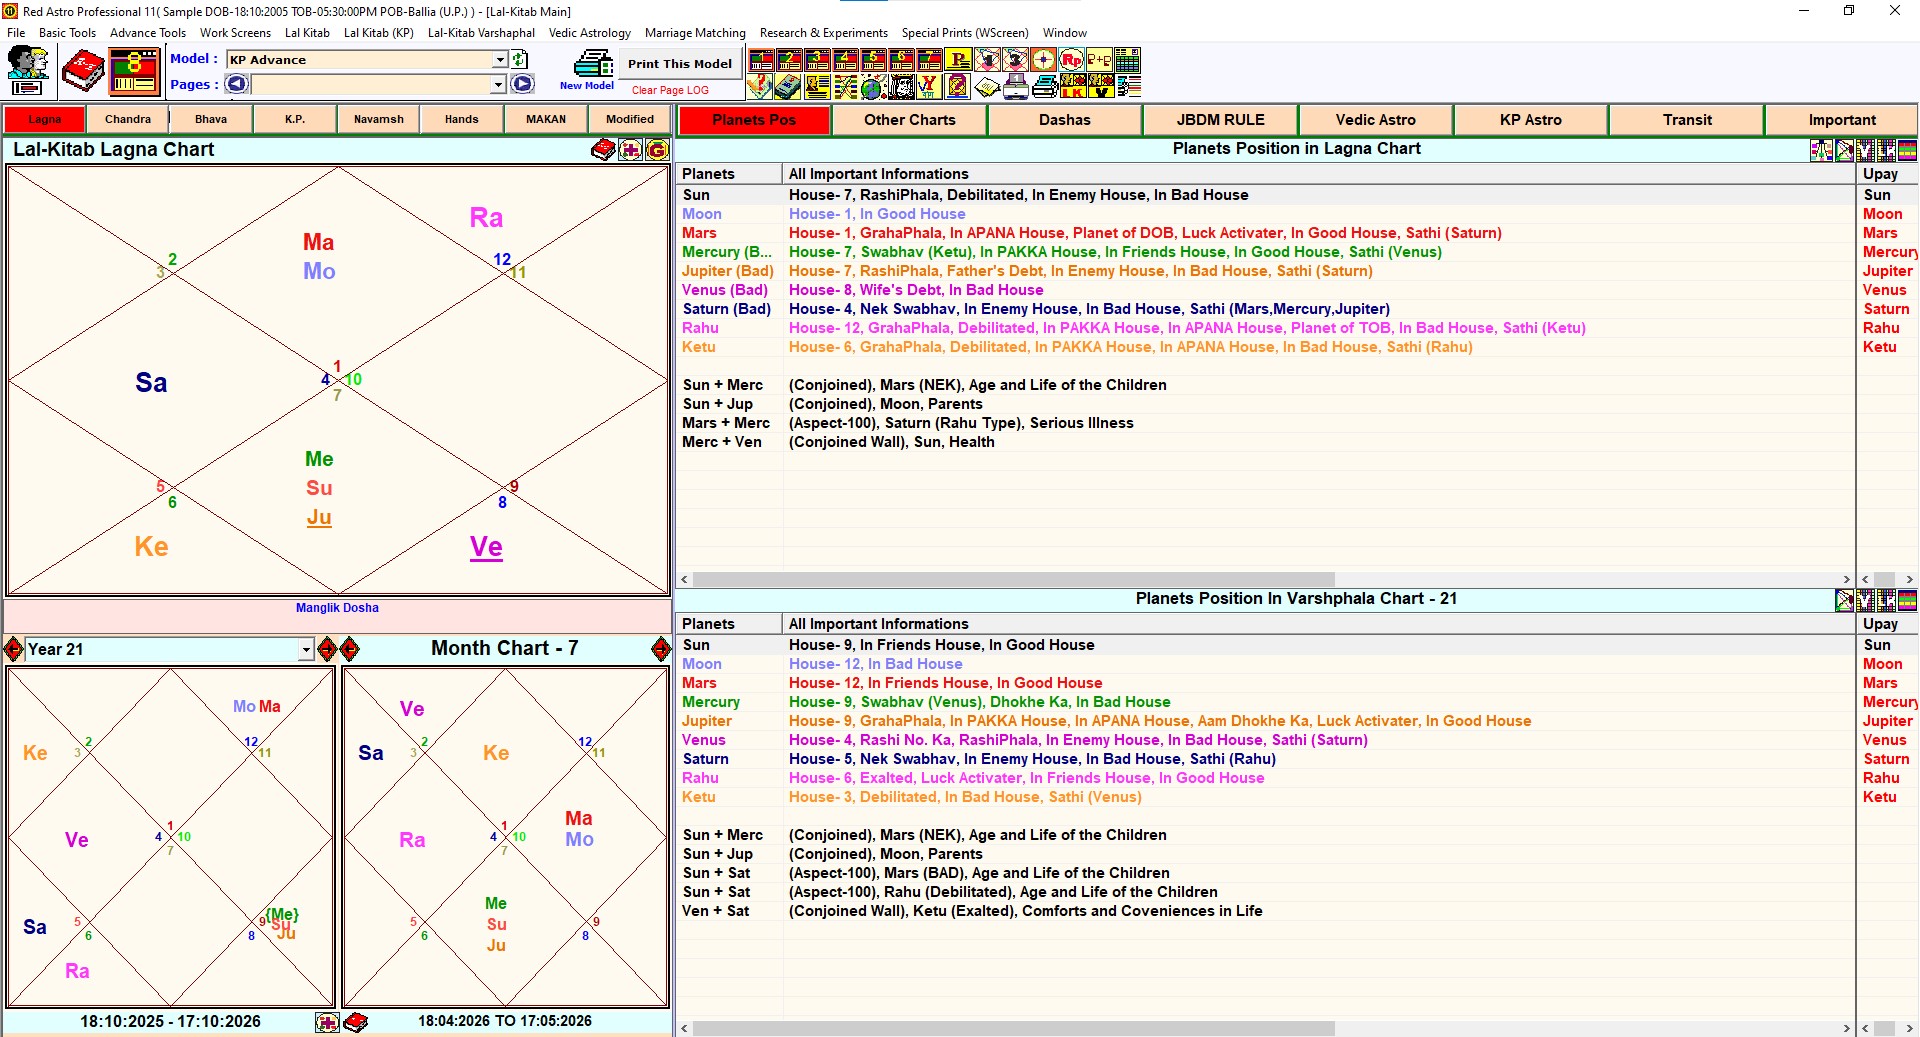Expand the Pages dropdown
Viewport: 1920px width, 1037px height.
(x=498, y=85)
